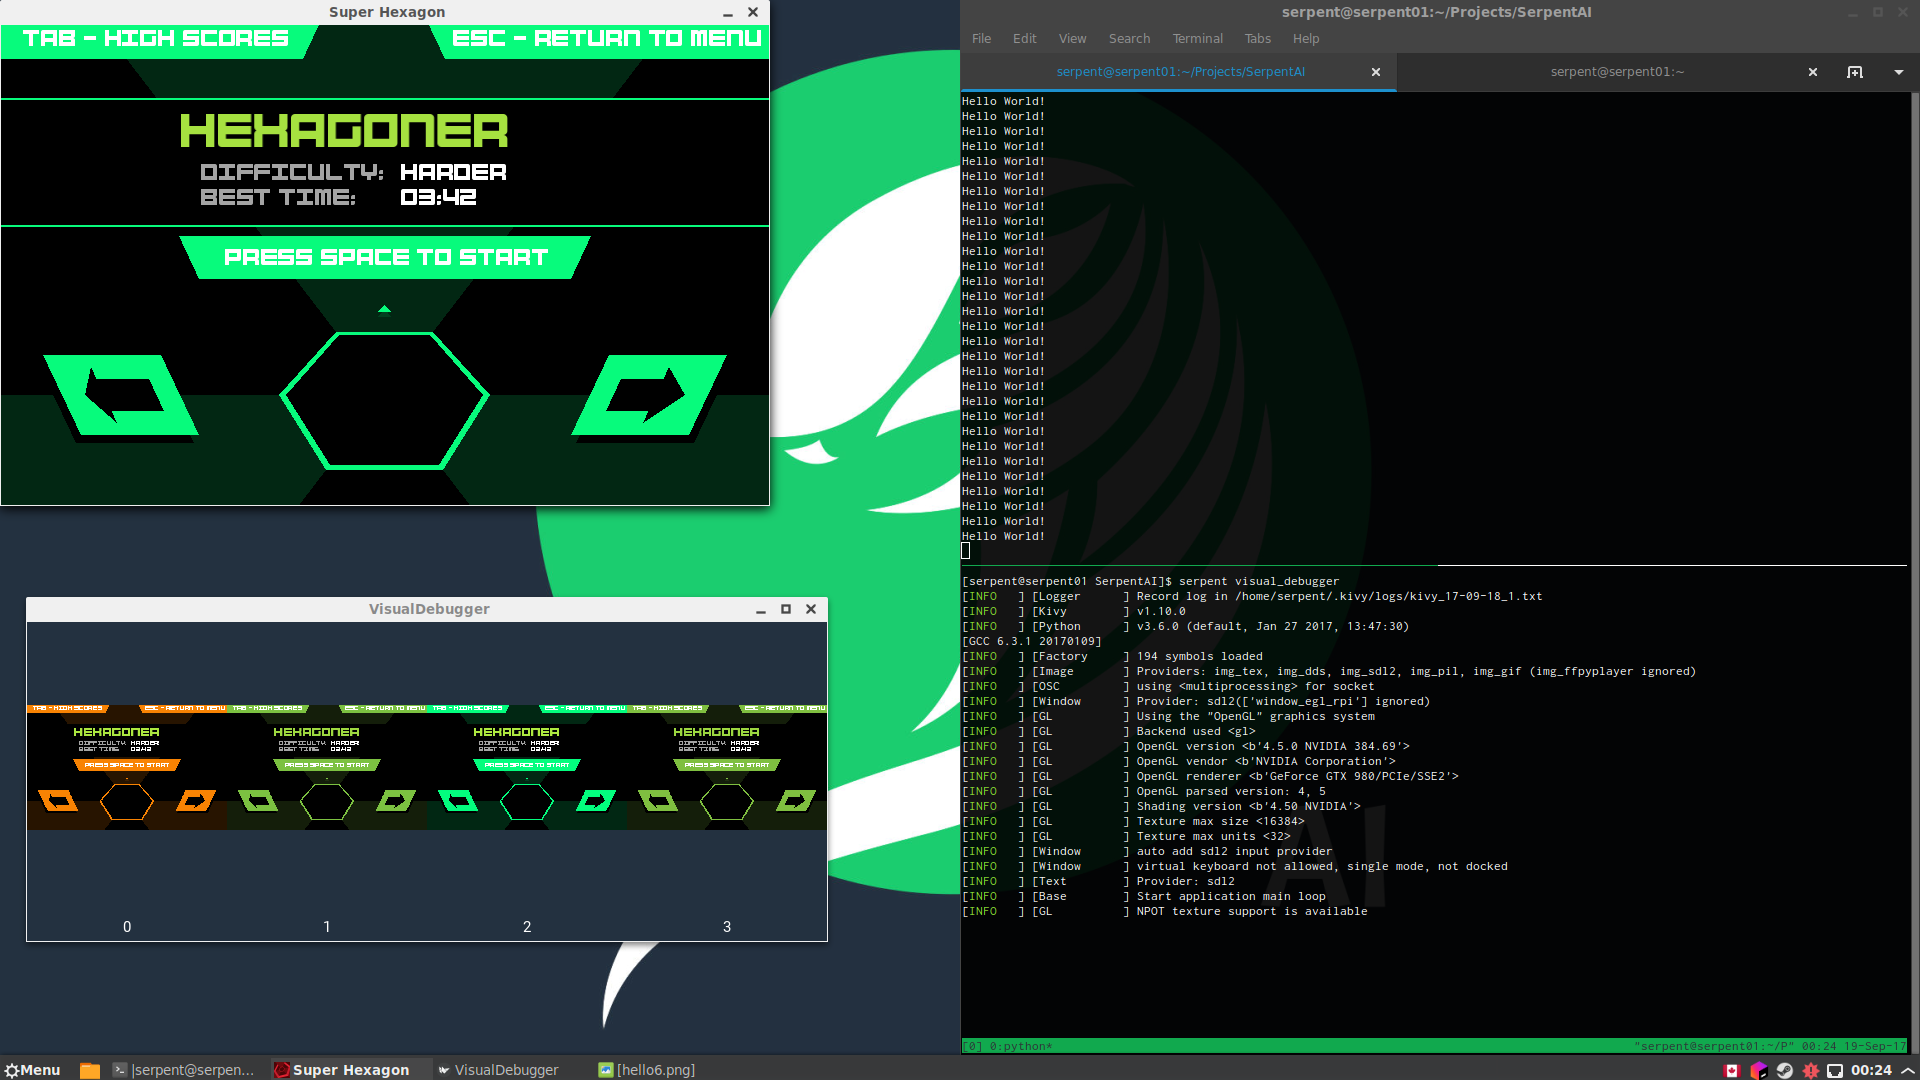Click the hexagon emblem in Super Hexagon

[x=386, y=399]
